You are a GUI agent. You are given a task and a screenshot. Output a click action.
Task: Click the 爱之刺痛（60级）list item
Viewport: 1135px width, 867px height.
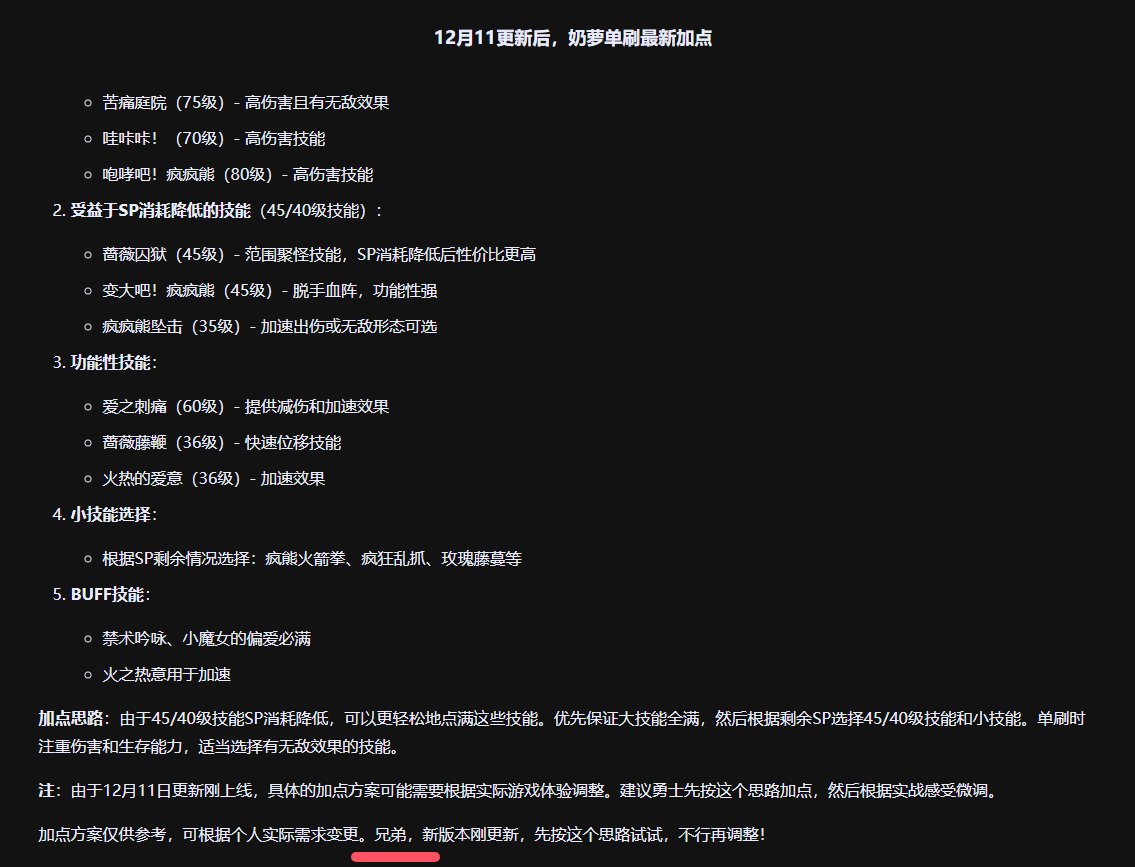(x=245, y=407)
